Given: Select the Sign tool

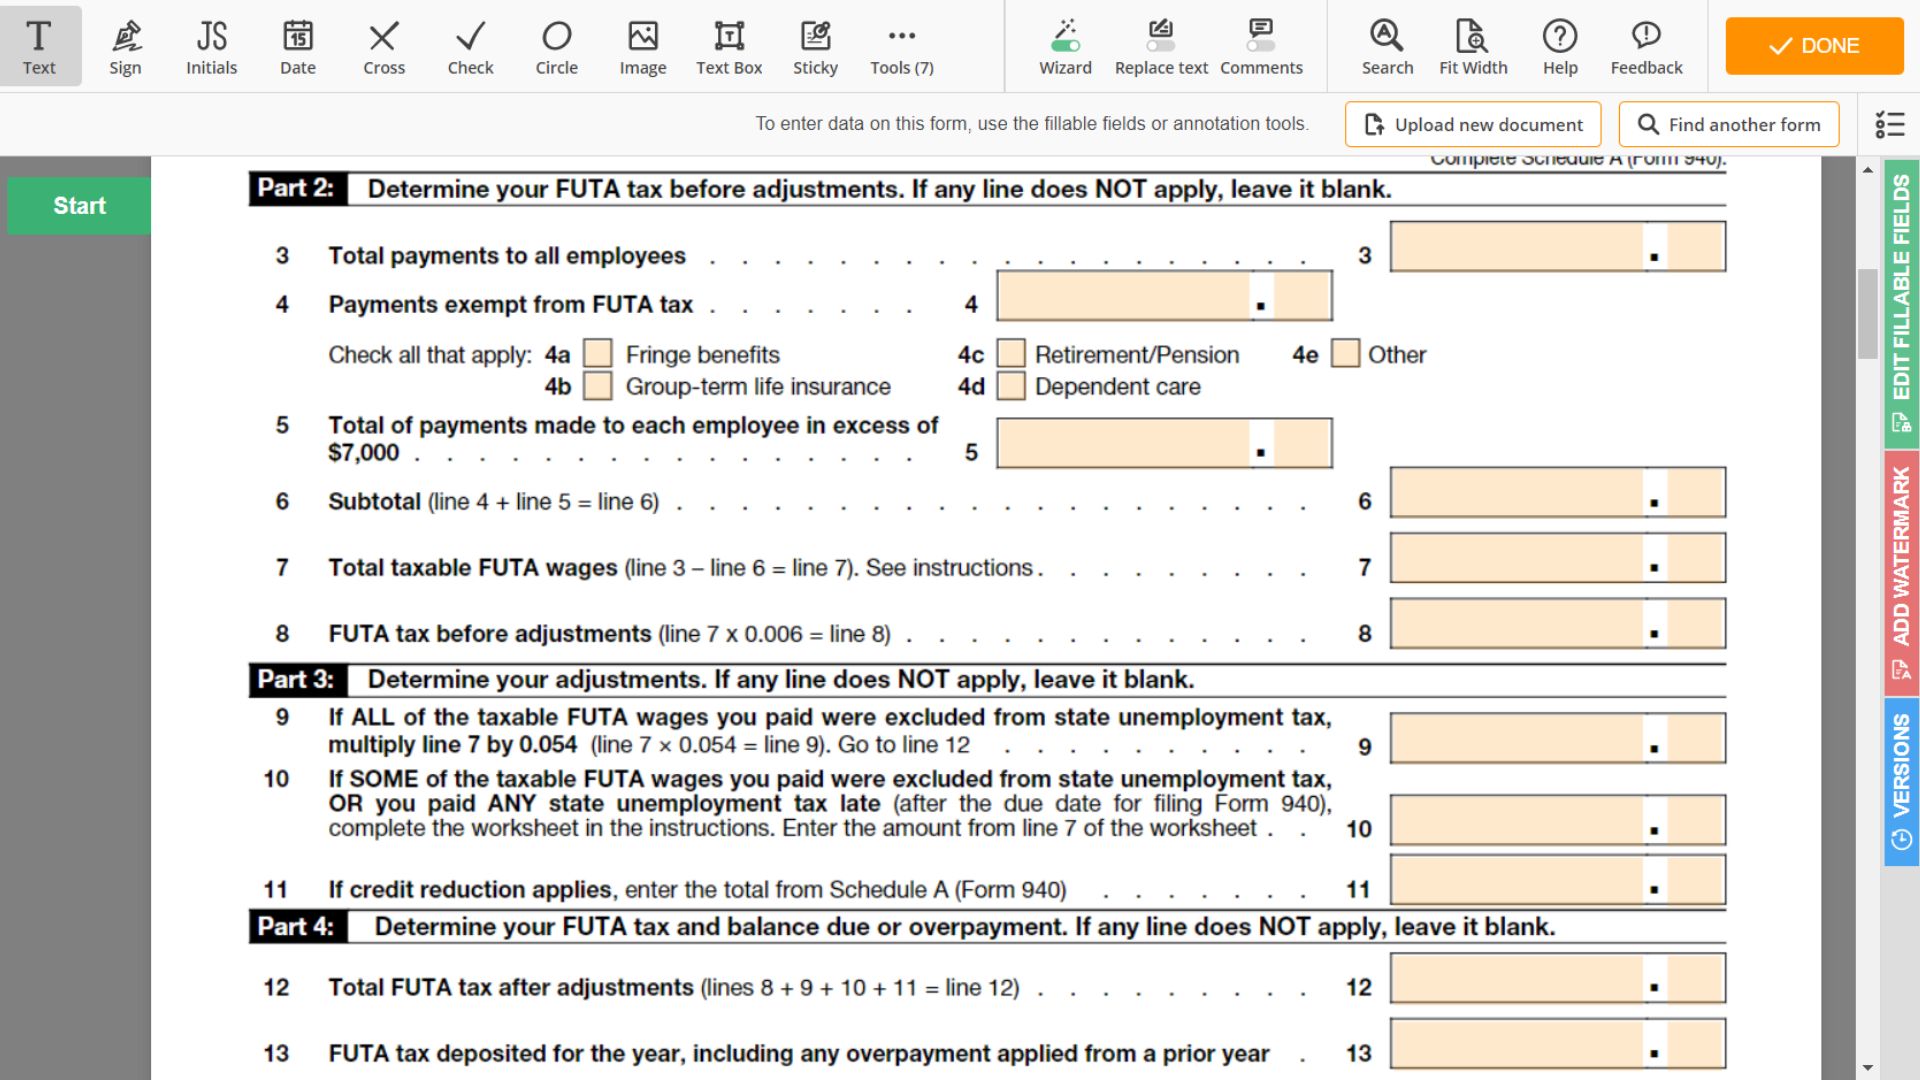Looking at the screenshot, I should [123, 45].
